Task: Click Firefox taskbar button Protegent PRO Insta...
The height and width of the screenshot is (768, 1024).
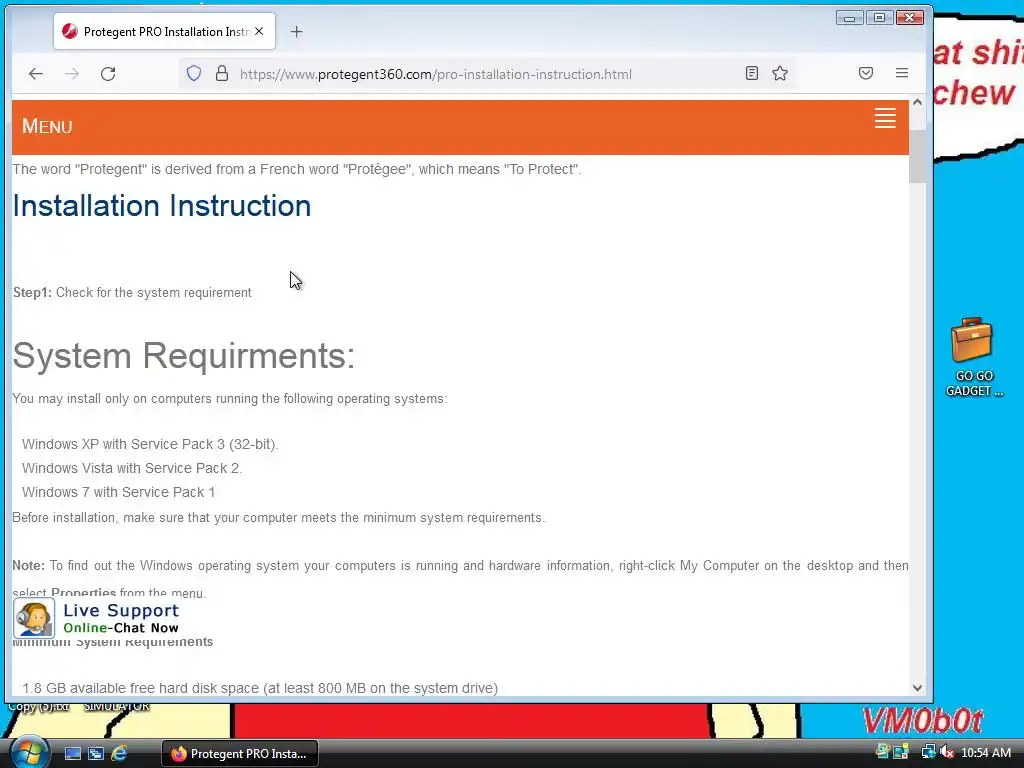Action: 240,754
